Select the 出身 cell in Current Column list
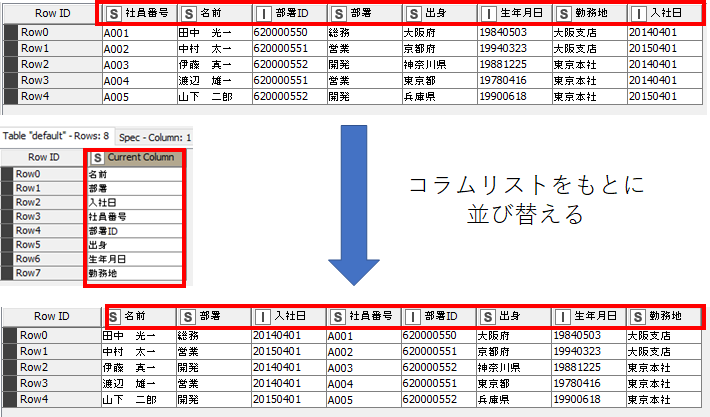Screen dimensions: 710x417 pyautogui.click(x=135, y=245)
